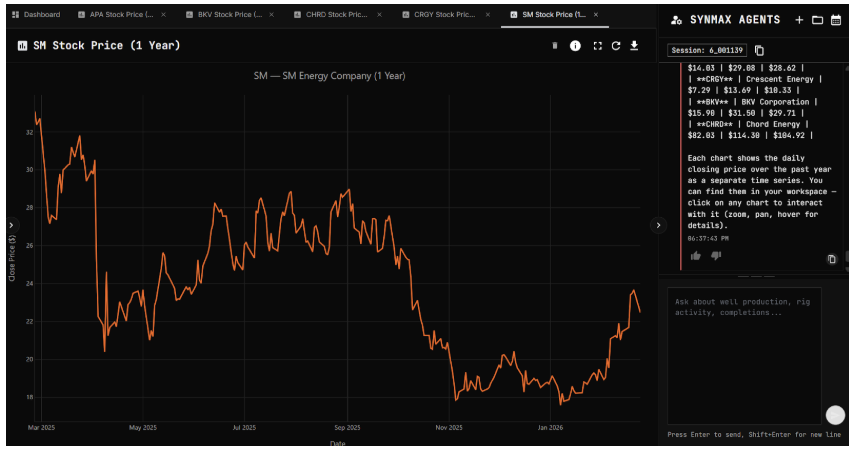This screenshot has height=451, width=853.
Task: Give the agent response a thumbs down
Action: pos(715,256)
